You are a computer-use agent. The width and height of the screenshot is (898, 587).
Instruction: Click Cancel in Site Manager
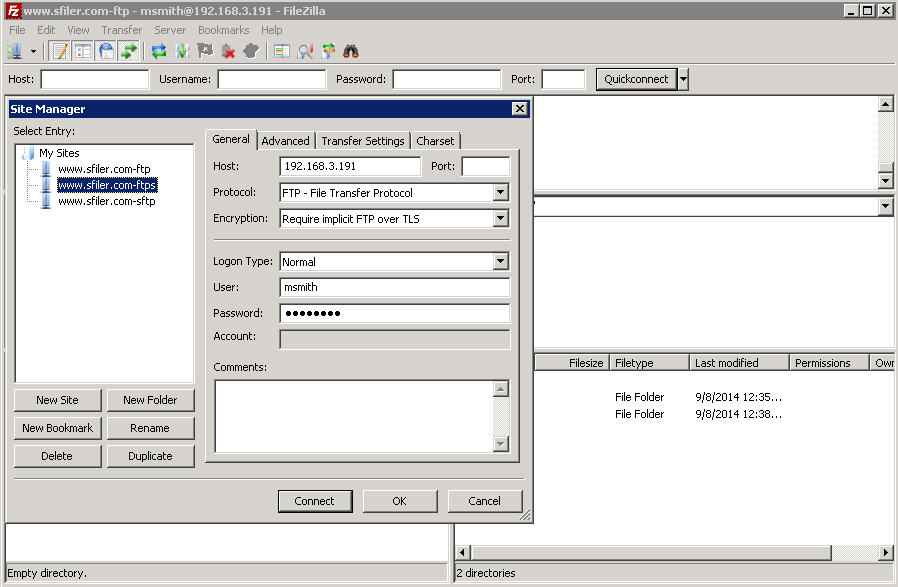[485, 501]
